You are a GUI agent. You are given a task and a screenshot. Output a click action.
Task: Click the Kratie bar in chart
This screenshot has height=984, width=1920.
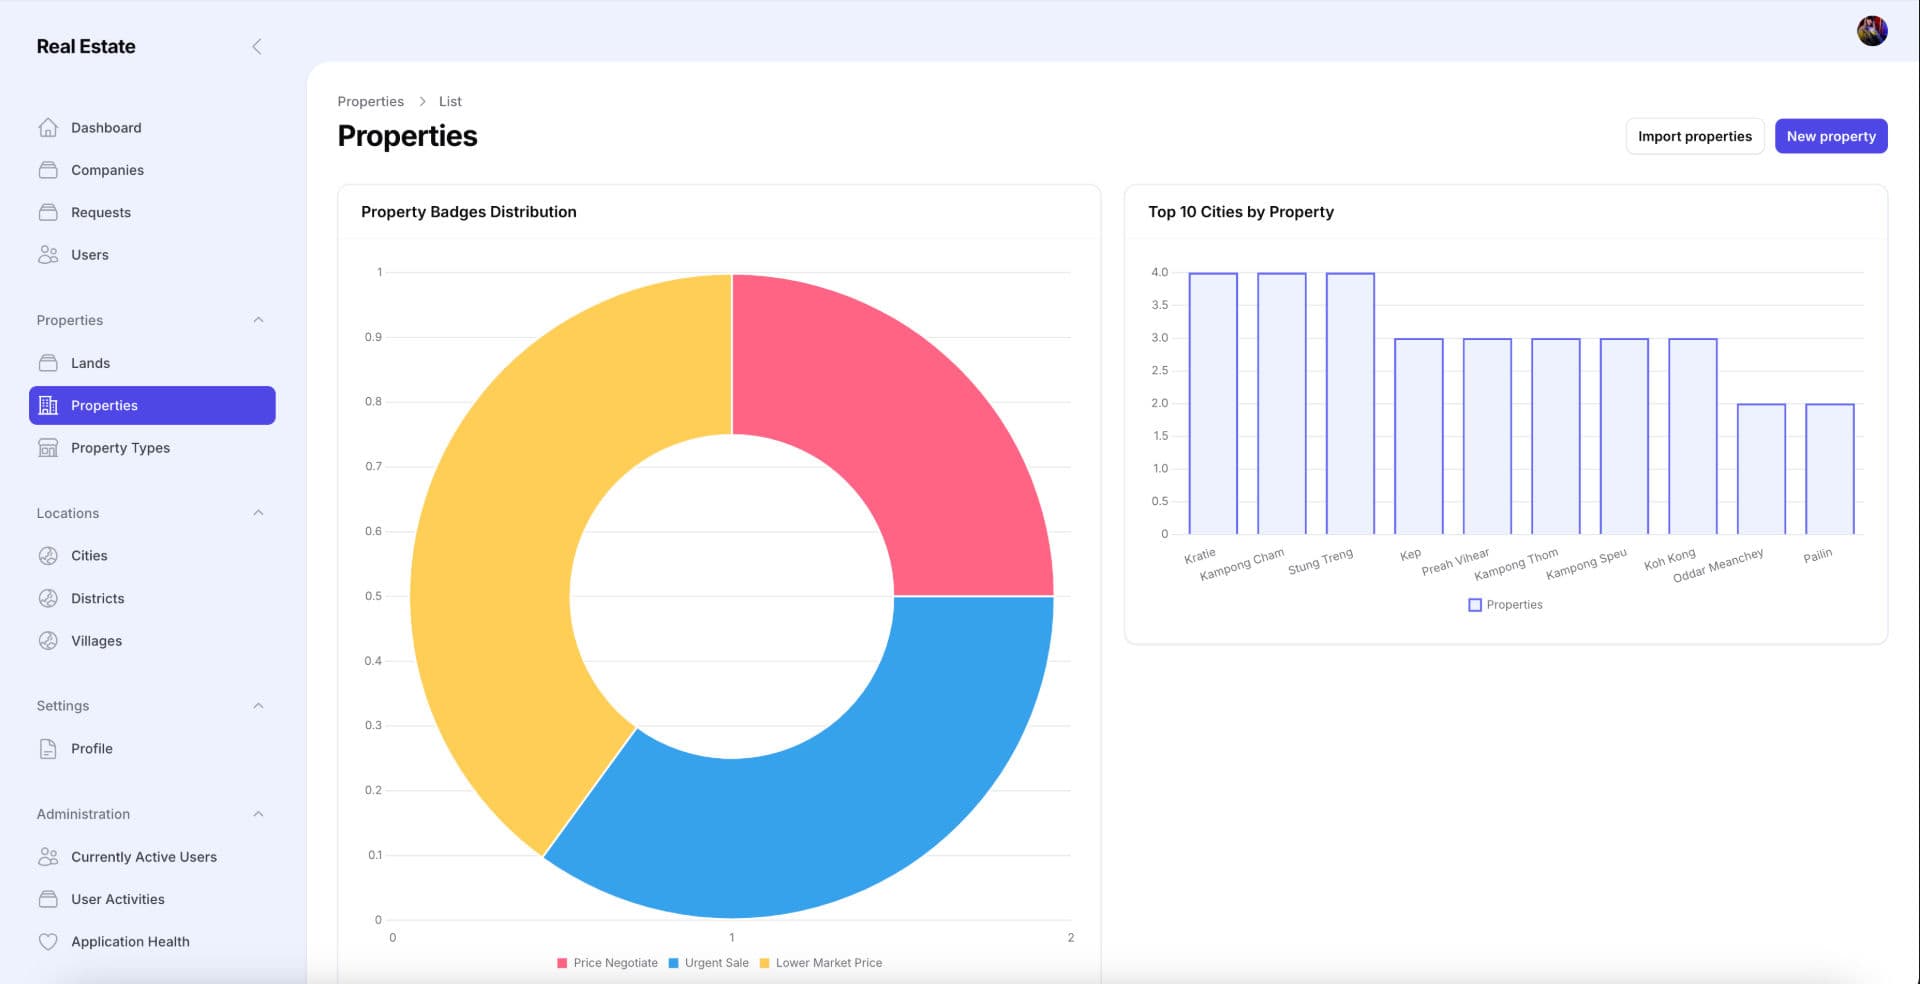(x=1213, y=403)
